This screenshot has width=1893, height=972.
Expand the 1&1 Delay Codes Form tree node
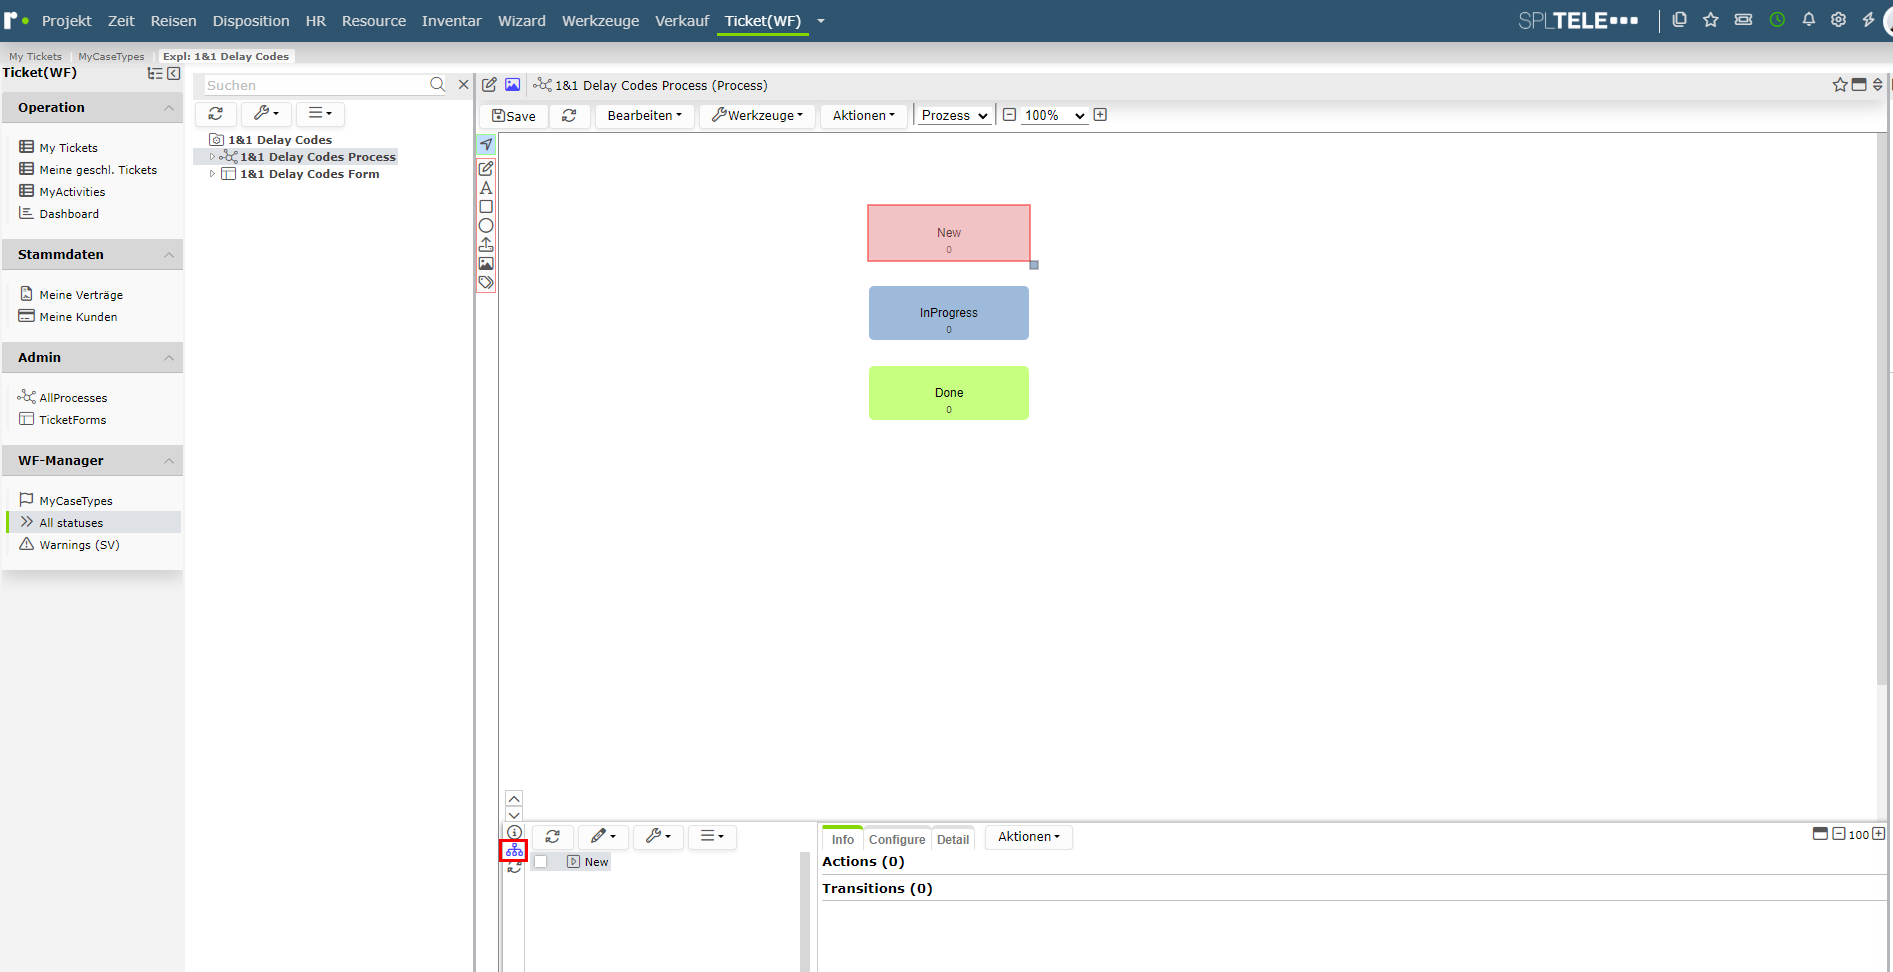pyautogui.click(x=212, y=174)
